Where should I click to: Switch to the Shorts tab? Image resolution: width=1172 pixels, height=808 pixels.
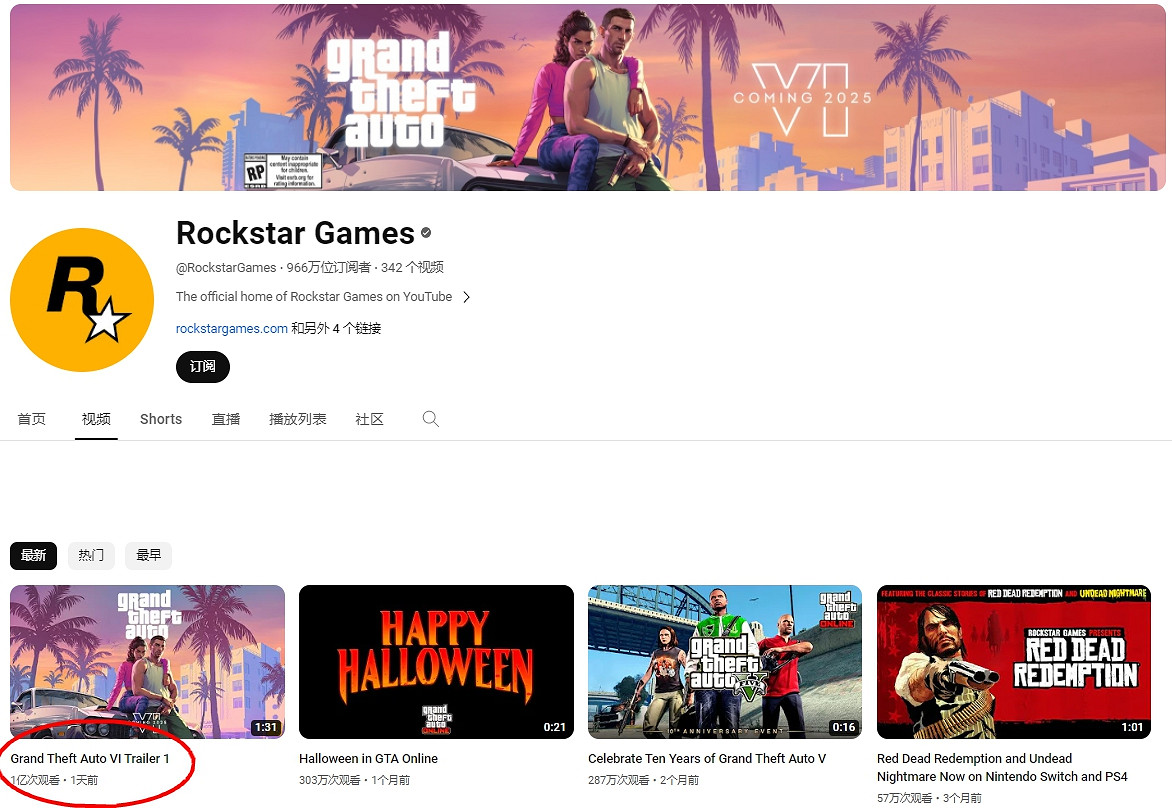[x=160, y=419]
